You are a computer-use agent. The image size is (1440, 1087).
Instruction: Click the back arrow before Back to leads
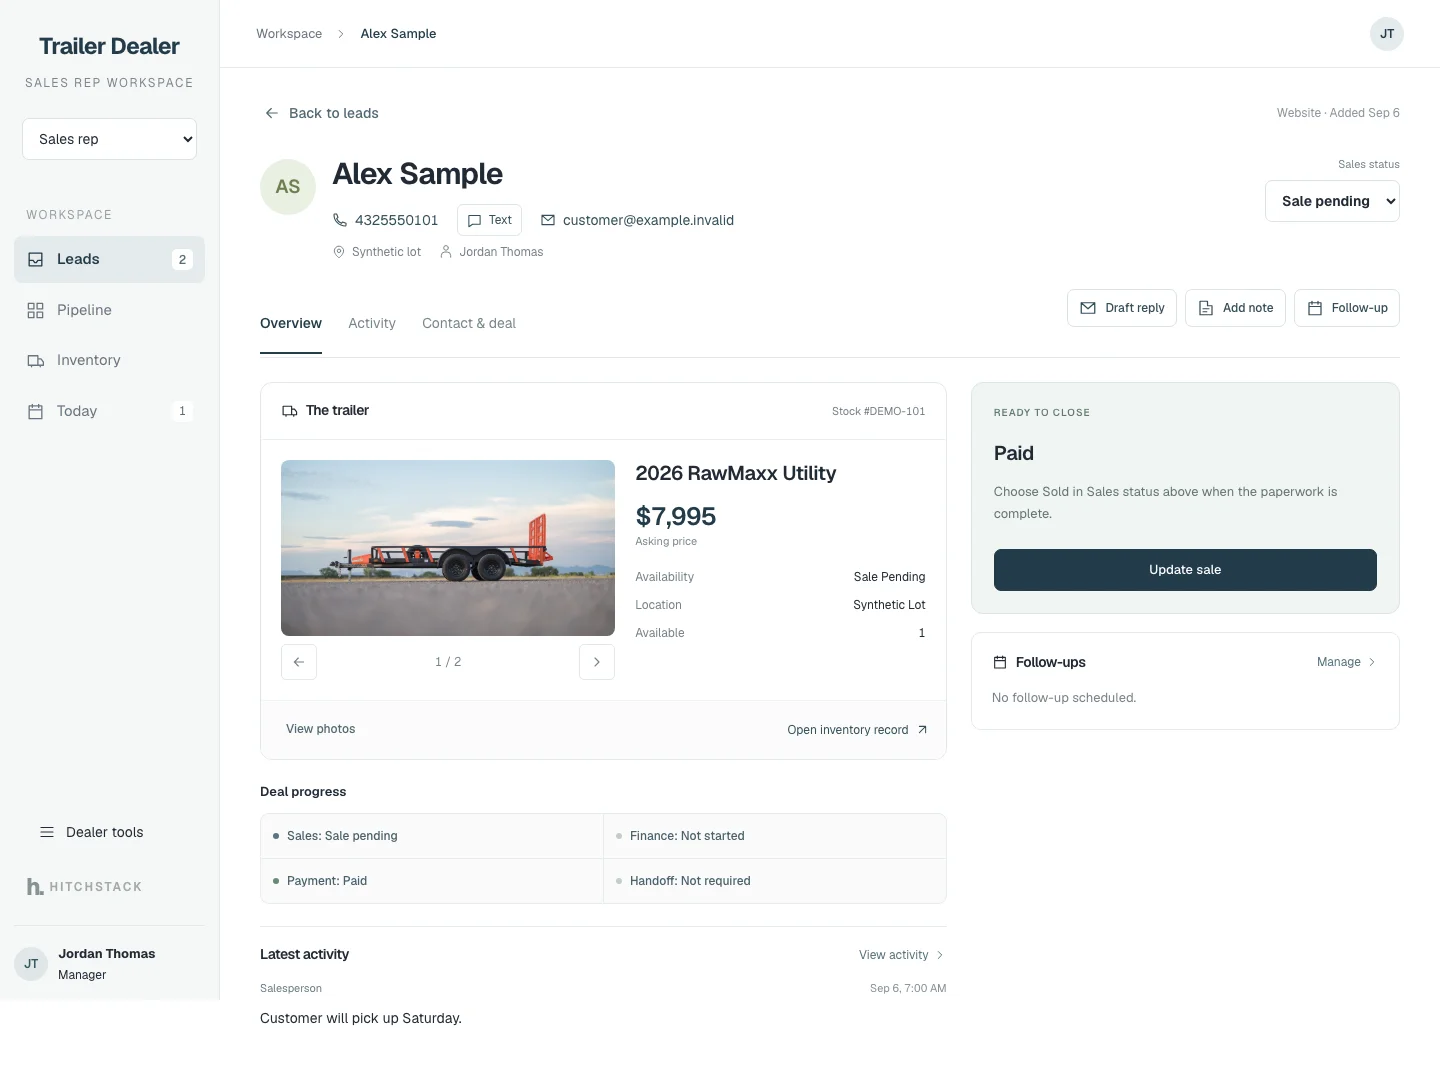tap(271, 113)
